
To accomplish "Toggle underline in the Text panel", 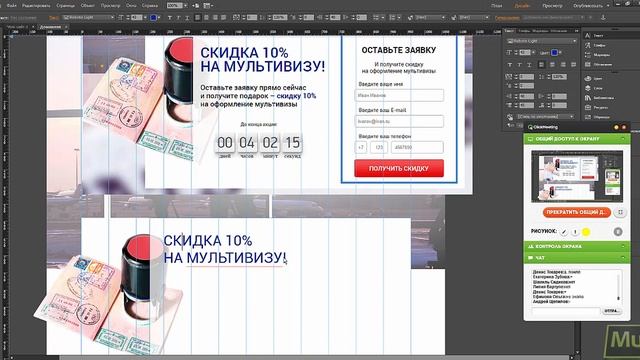I will click(529, 65).
